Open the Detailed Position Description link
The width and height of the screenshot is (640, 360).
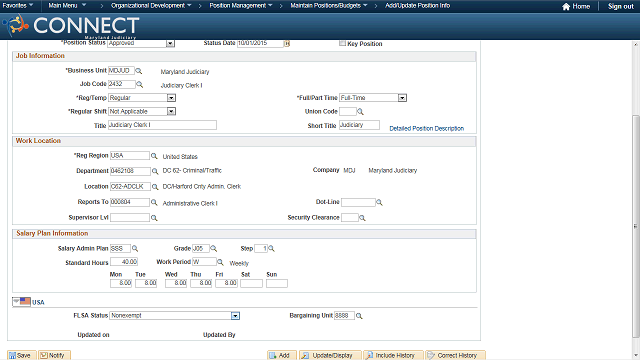click(427, 129)
